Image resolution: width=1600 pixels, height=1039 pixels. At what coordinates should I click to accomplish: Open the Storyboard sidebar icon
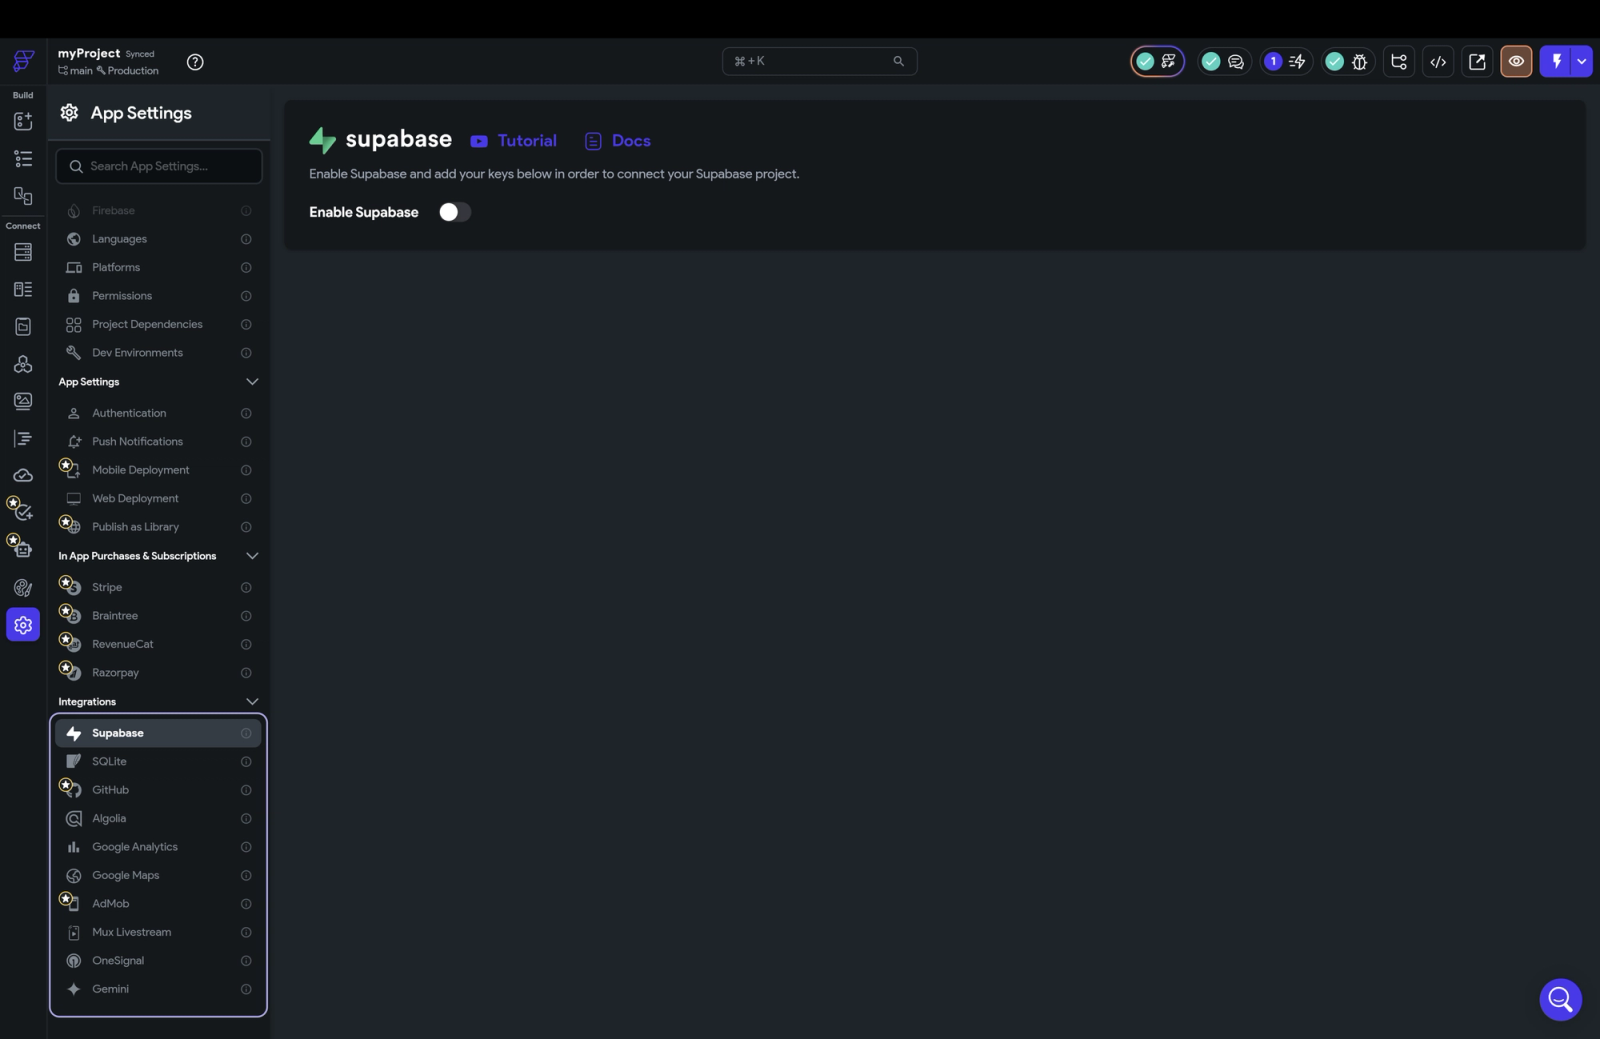point(23,196)
